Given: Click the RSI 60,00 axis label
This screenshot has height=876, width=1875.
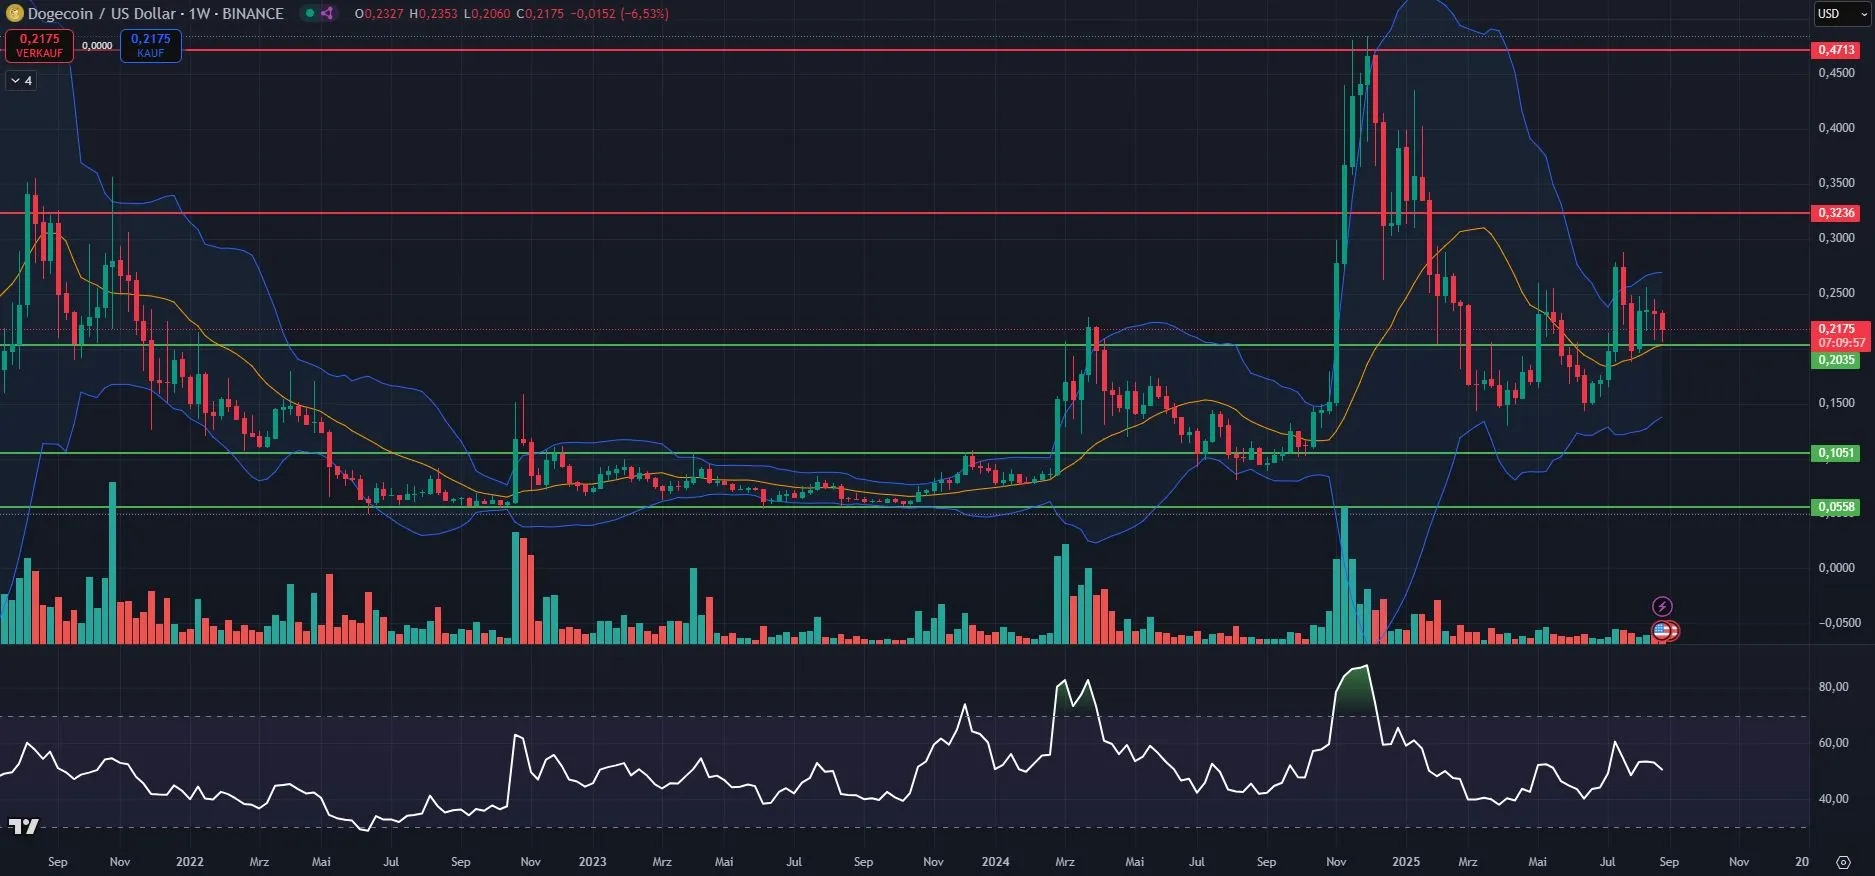Looking at the screenshot, I should point(1833,743).
